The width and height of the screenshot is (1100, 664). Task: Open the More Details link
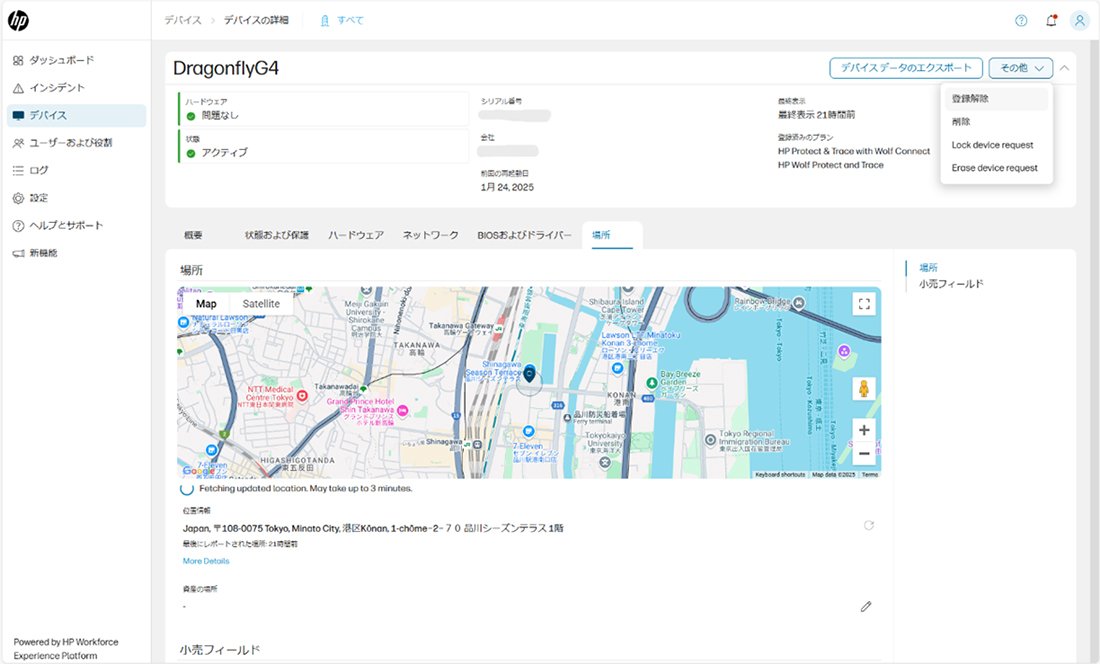tap(206, 561)
